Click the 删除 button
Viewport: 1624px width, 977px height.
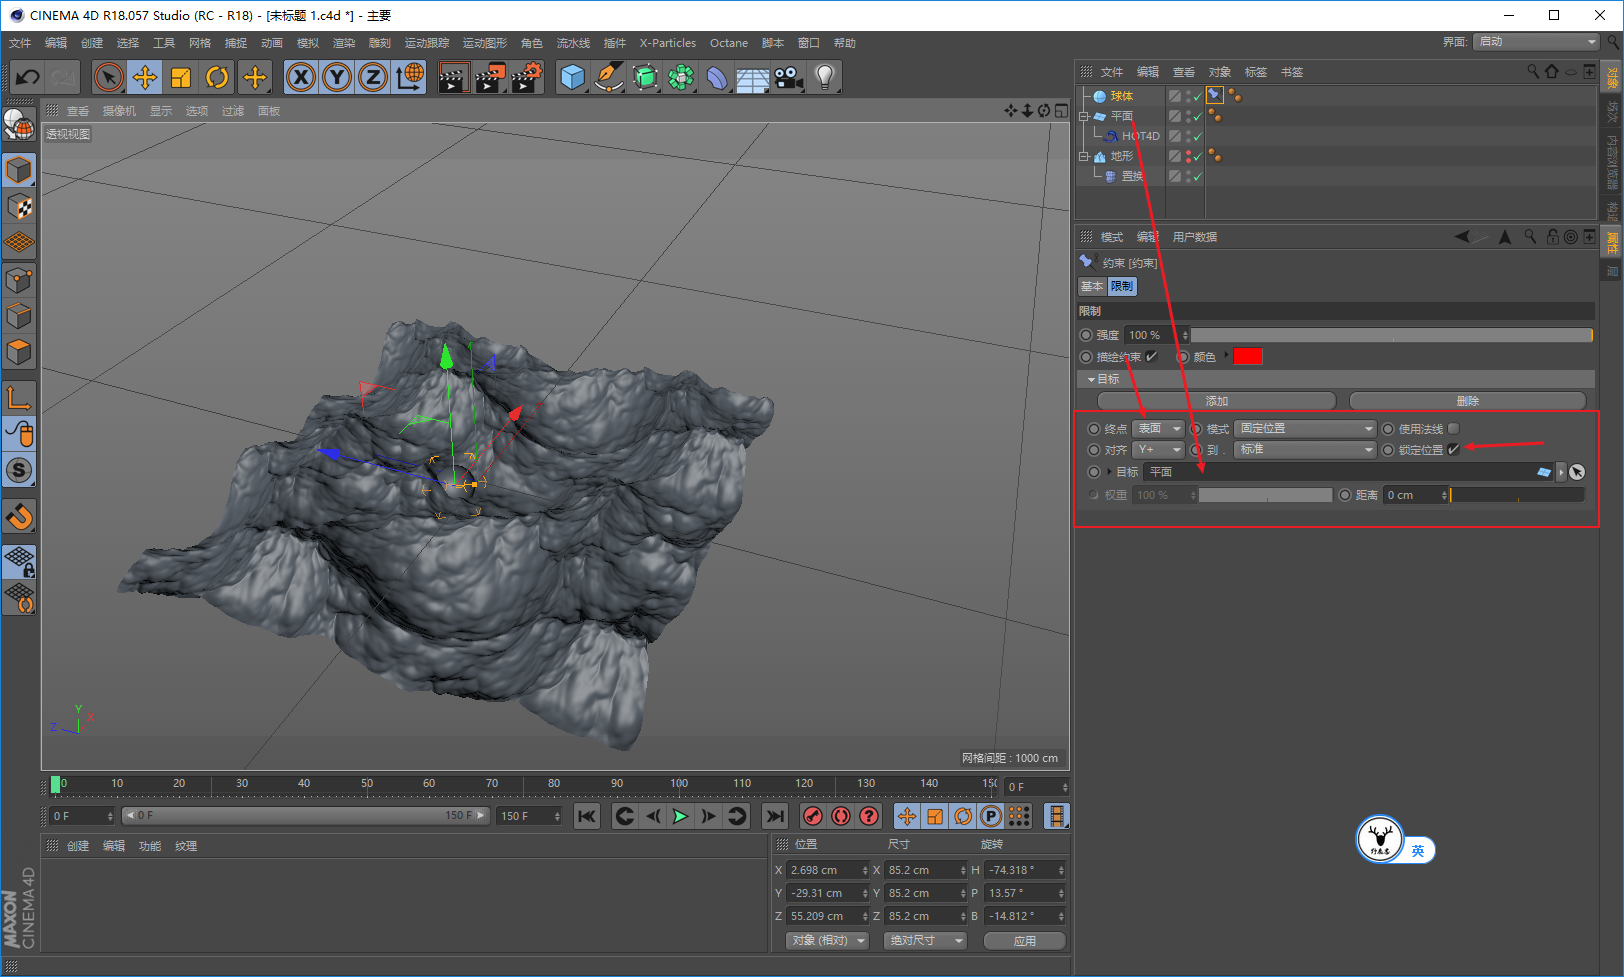(x=1467, y=401)
